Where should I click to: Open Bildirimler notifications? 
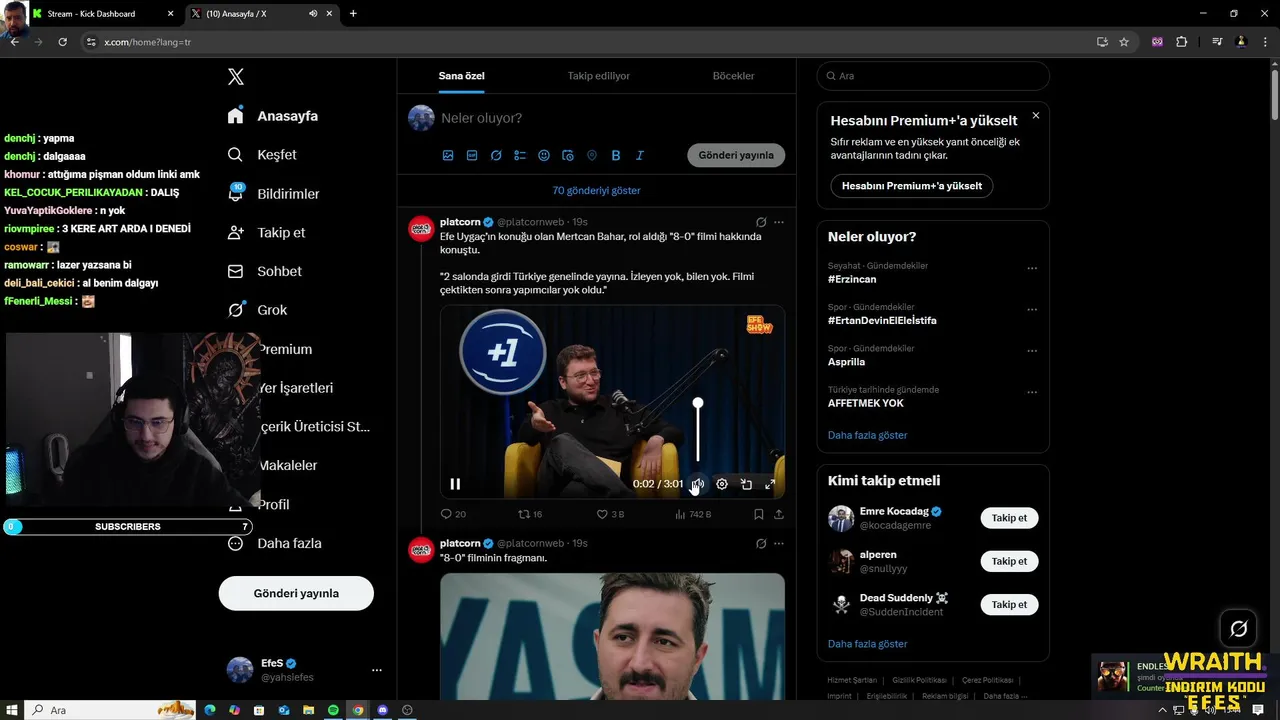tap(273, 194)
